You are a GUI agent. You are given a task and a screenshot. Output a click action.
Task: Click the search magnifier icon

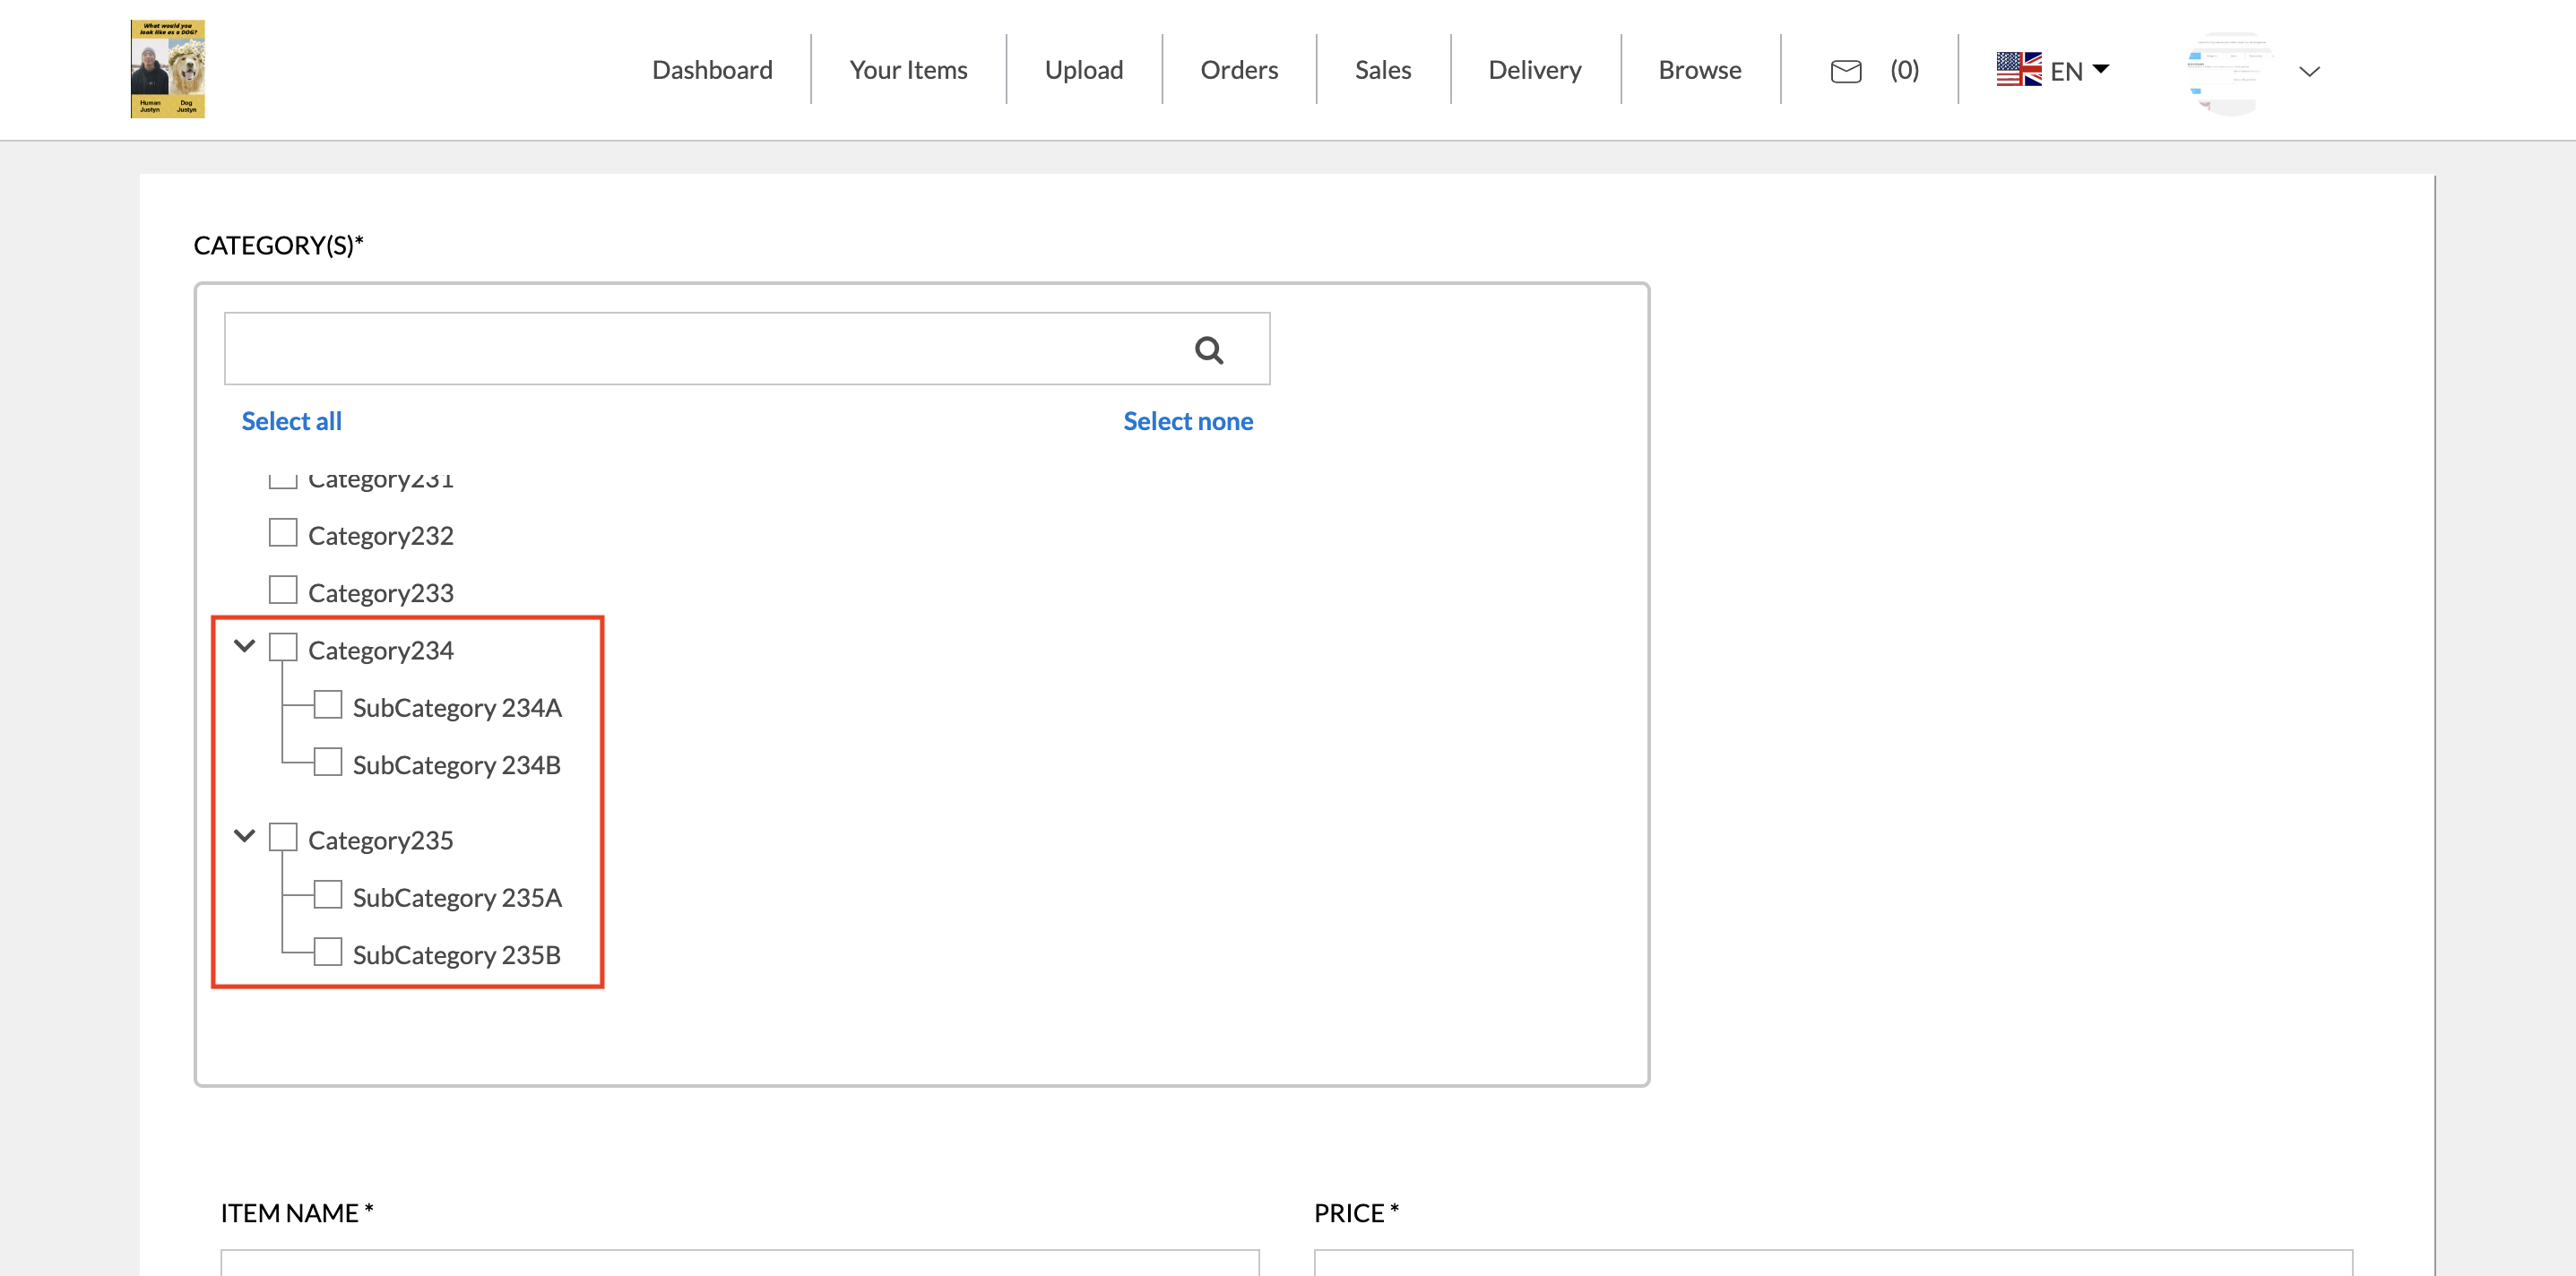pyautogui.click(x=1208, y=350)
